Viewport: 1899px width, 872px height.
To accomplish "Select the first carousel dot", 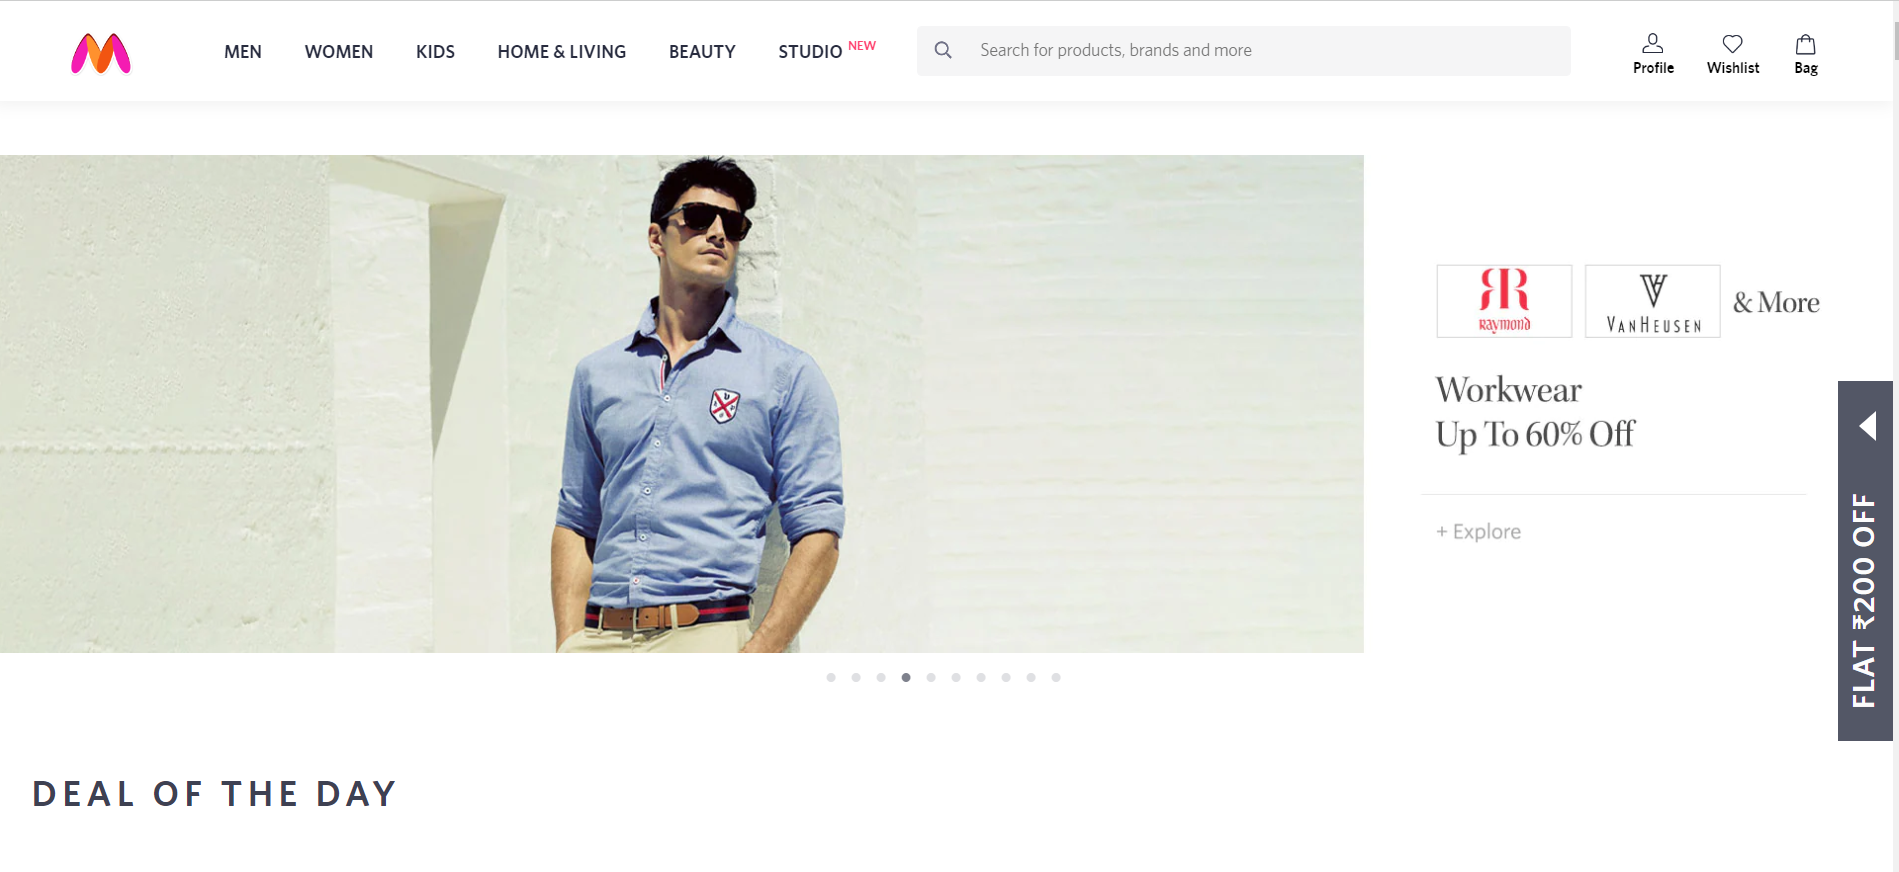I will (x=831, y=678).
